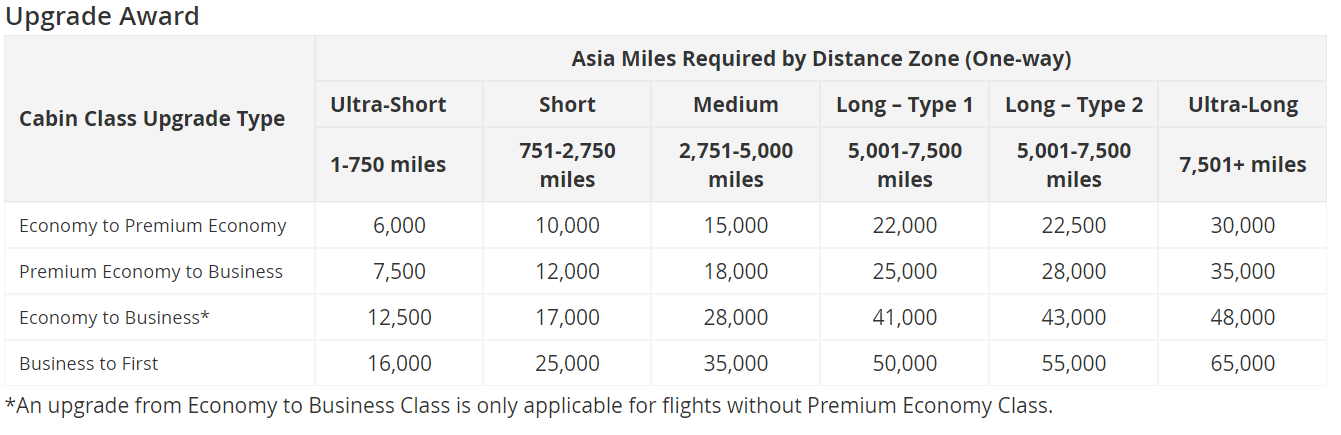The width and height of the screenshot is (1341, 435).
Task: Click the Asia Miles Required by Distance Zone header
Action: click(x=821, y=59)
